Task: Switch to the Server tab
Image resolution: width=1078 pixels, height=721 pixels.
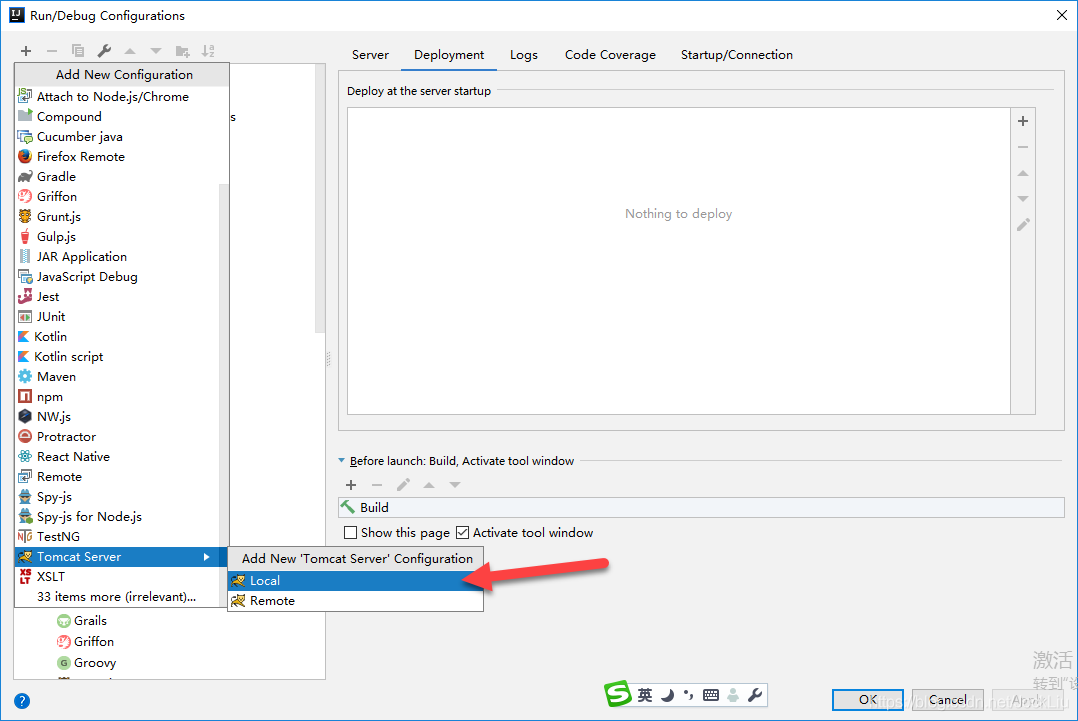Action: tap(371, 55)
